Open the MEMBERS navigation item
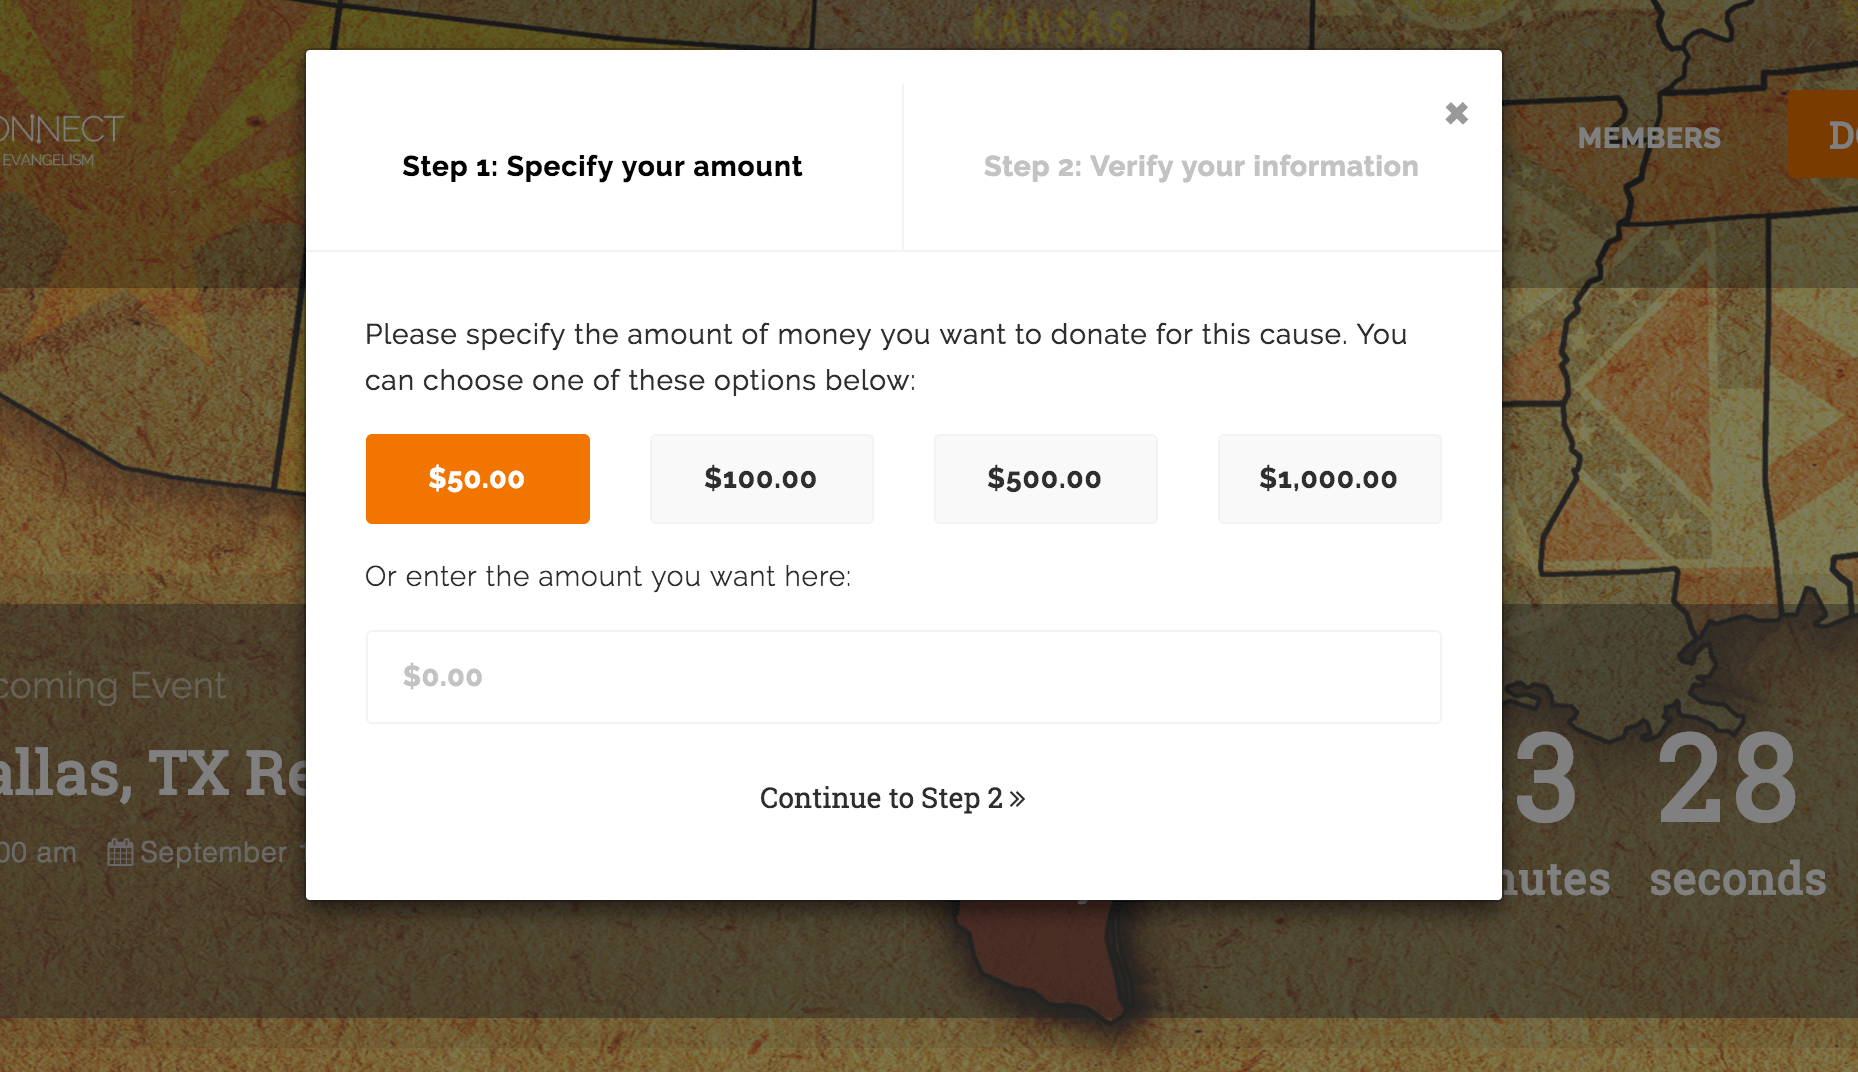The height and width of the screenshot is (1072, 1858). [x=1649, y=138]
